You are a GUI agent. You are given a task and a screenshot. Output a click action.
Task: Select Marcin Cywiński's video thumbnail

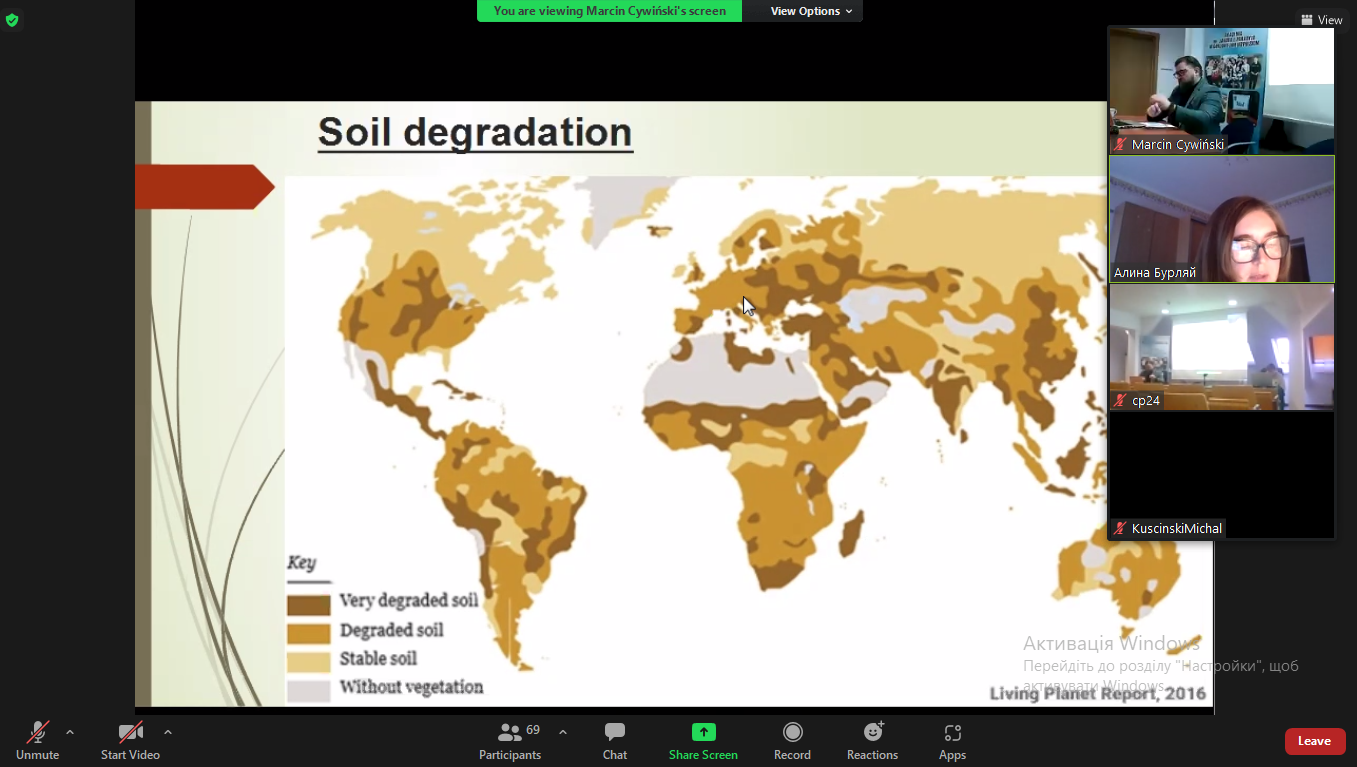tap(1221, 91)
